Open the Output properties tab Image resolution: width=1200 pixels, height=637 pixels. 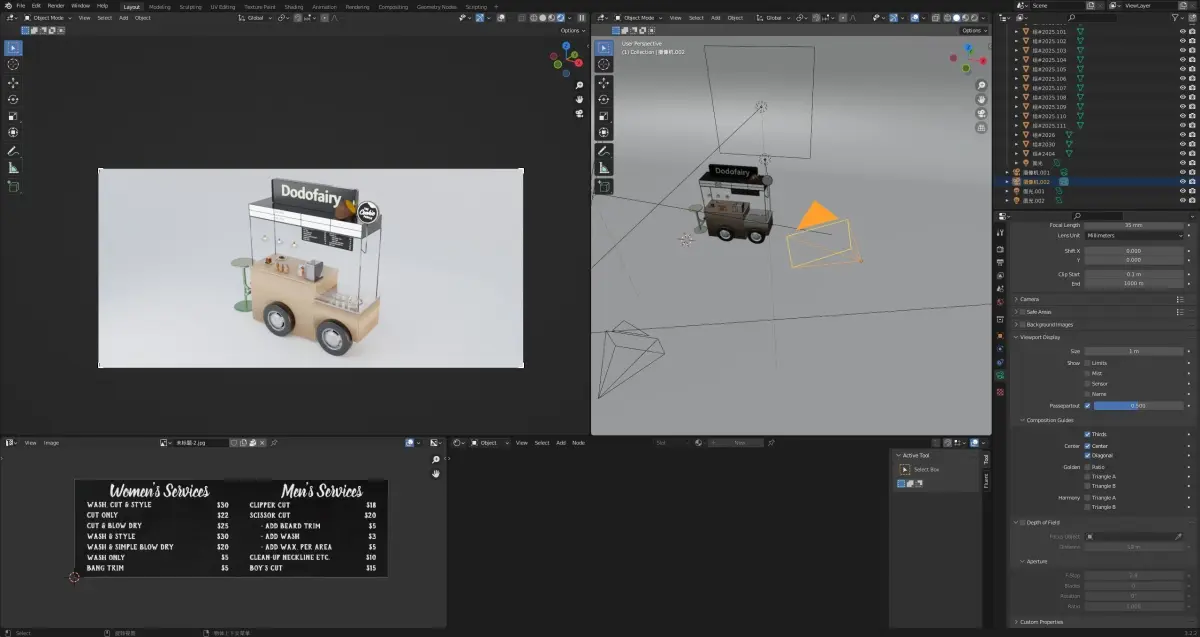tap(1000, 262)
